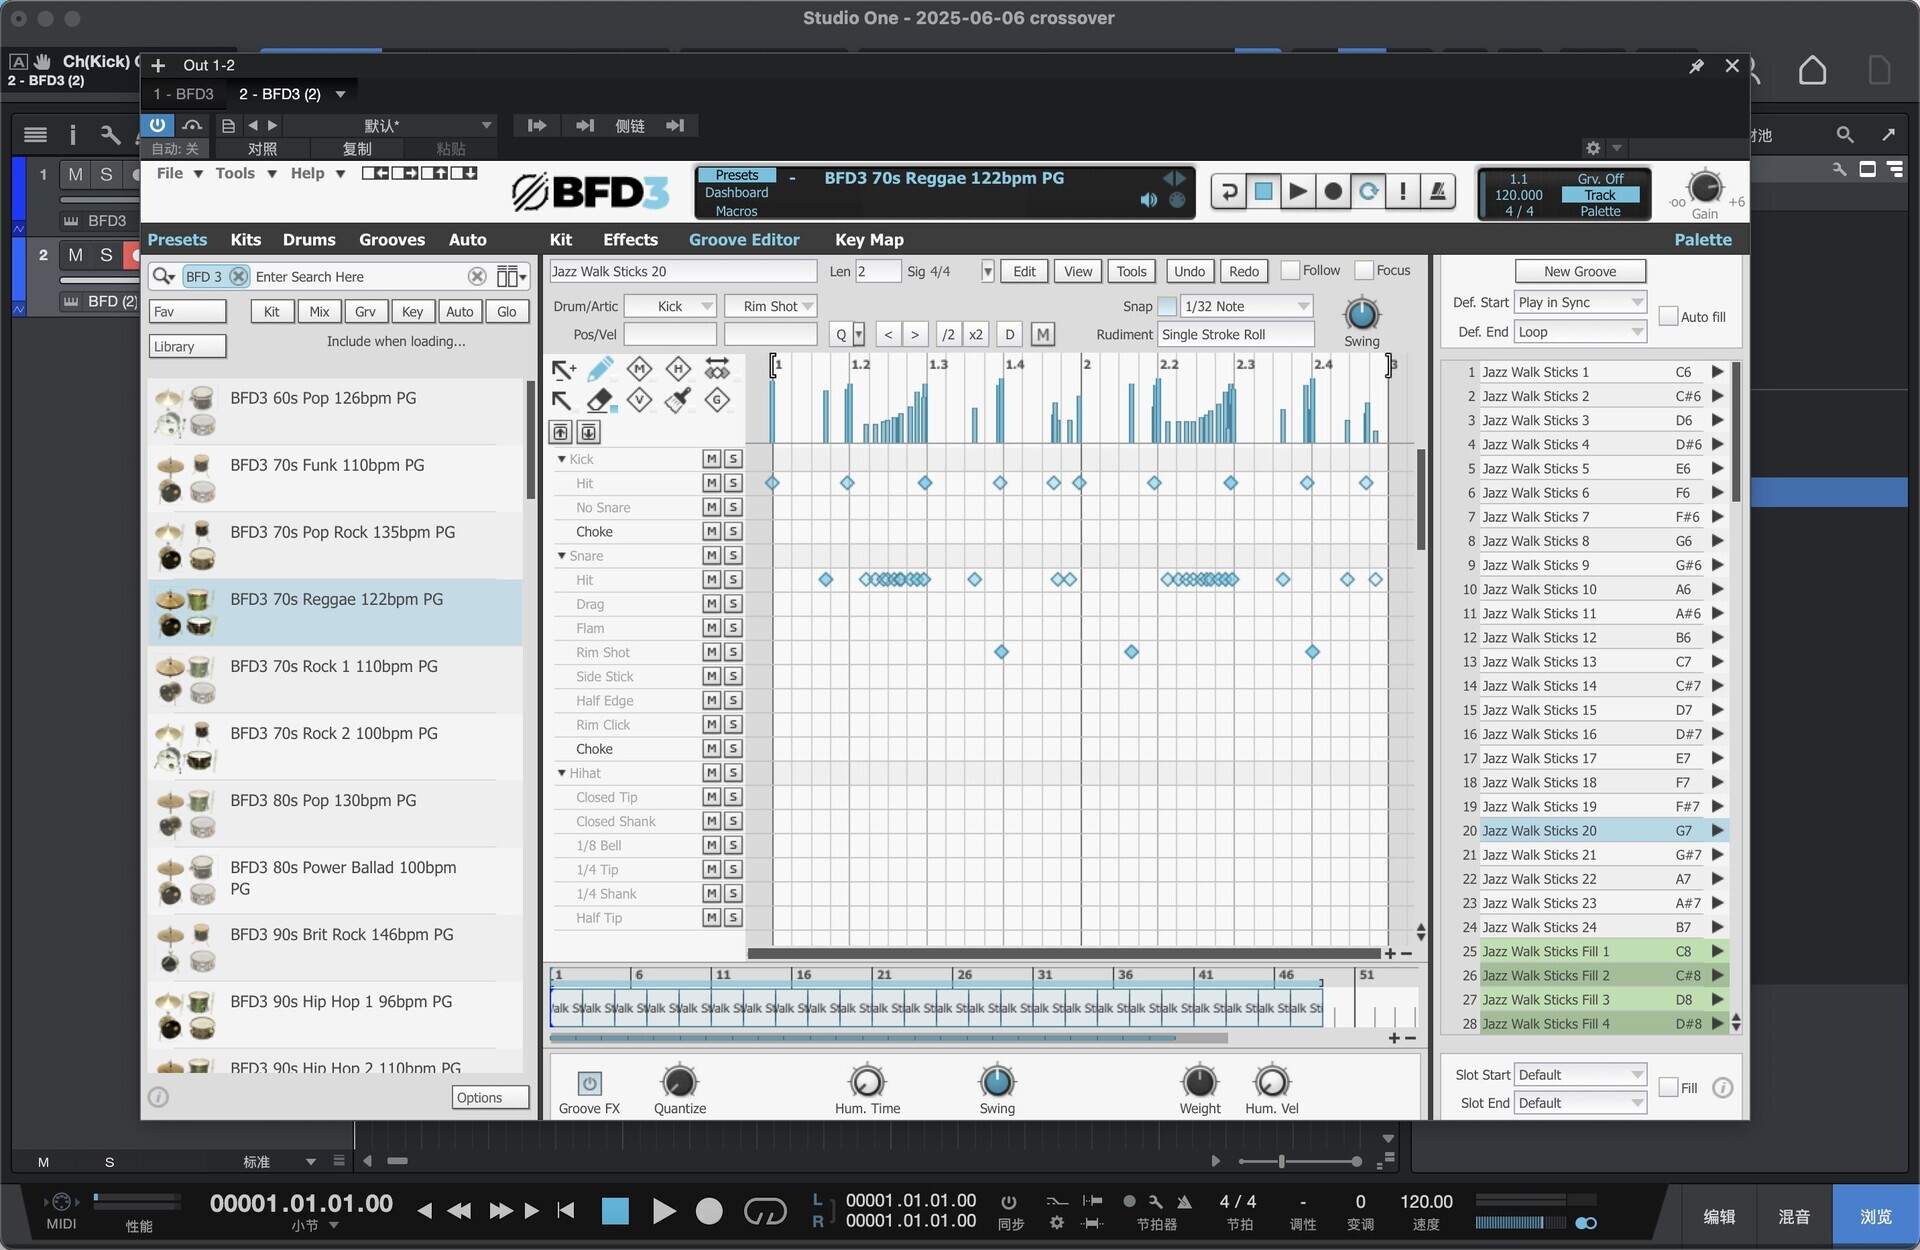Select the eraser tool in Groove Editor
1920x1250 pixels.
(600, 401)
